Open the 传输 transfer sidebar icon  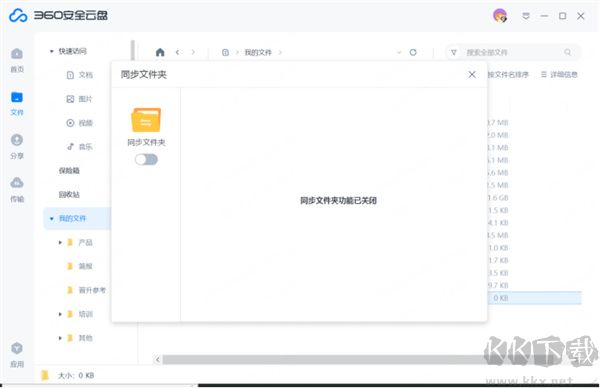pos(17,189)
